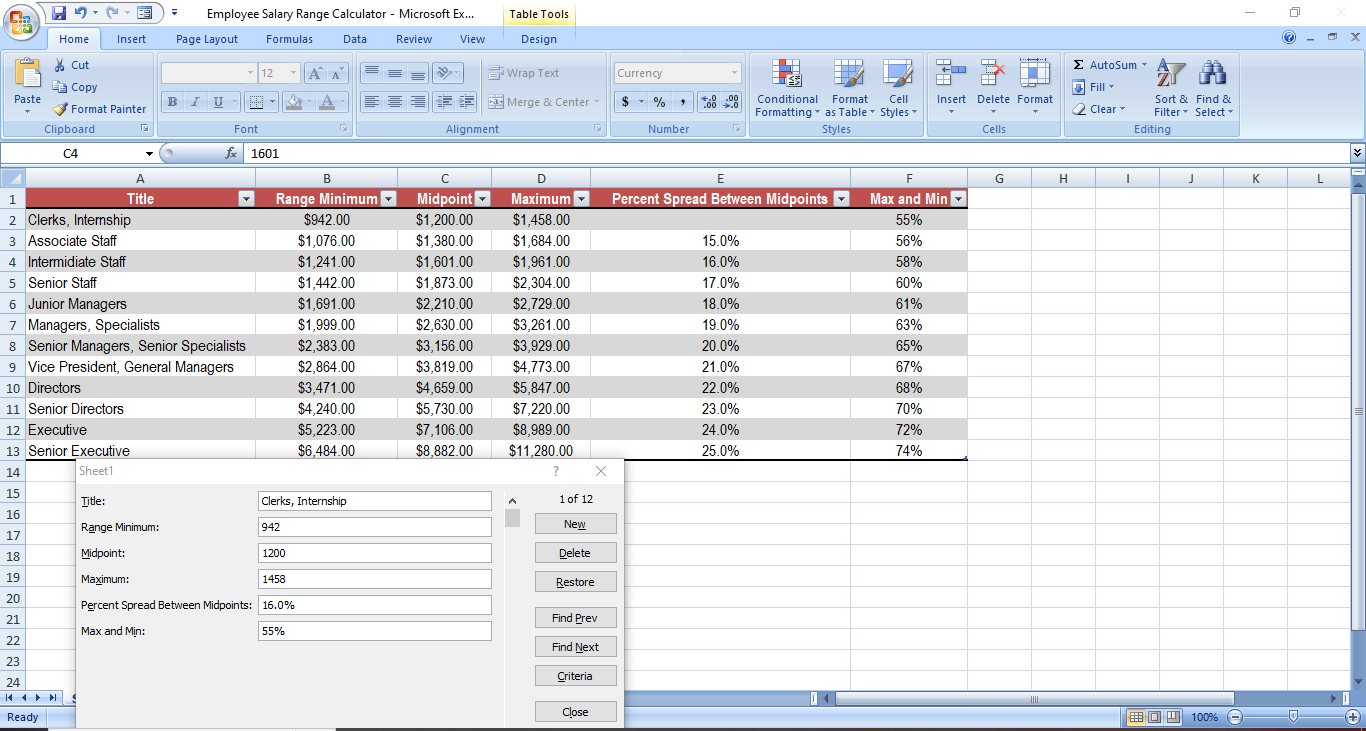Apply Comma Style number format

point(682,102)
